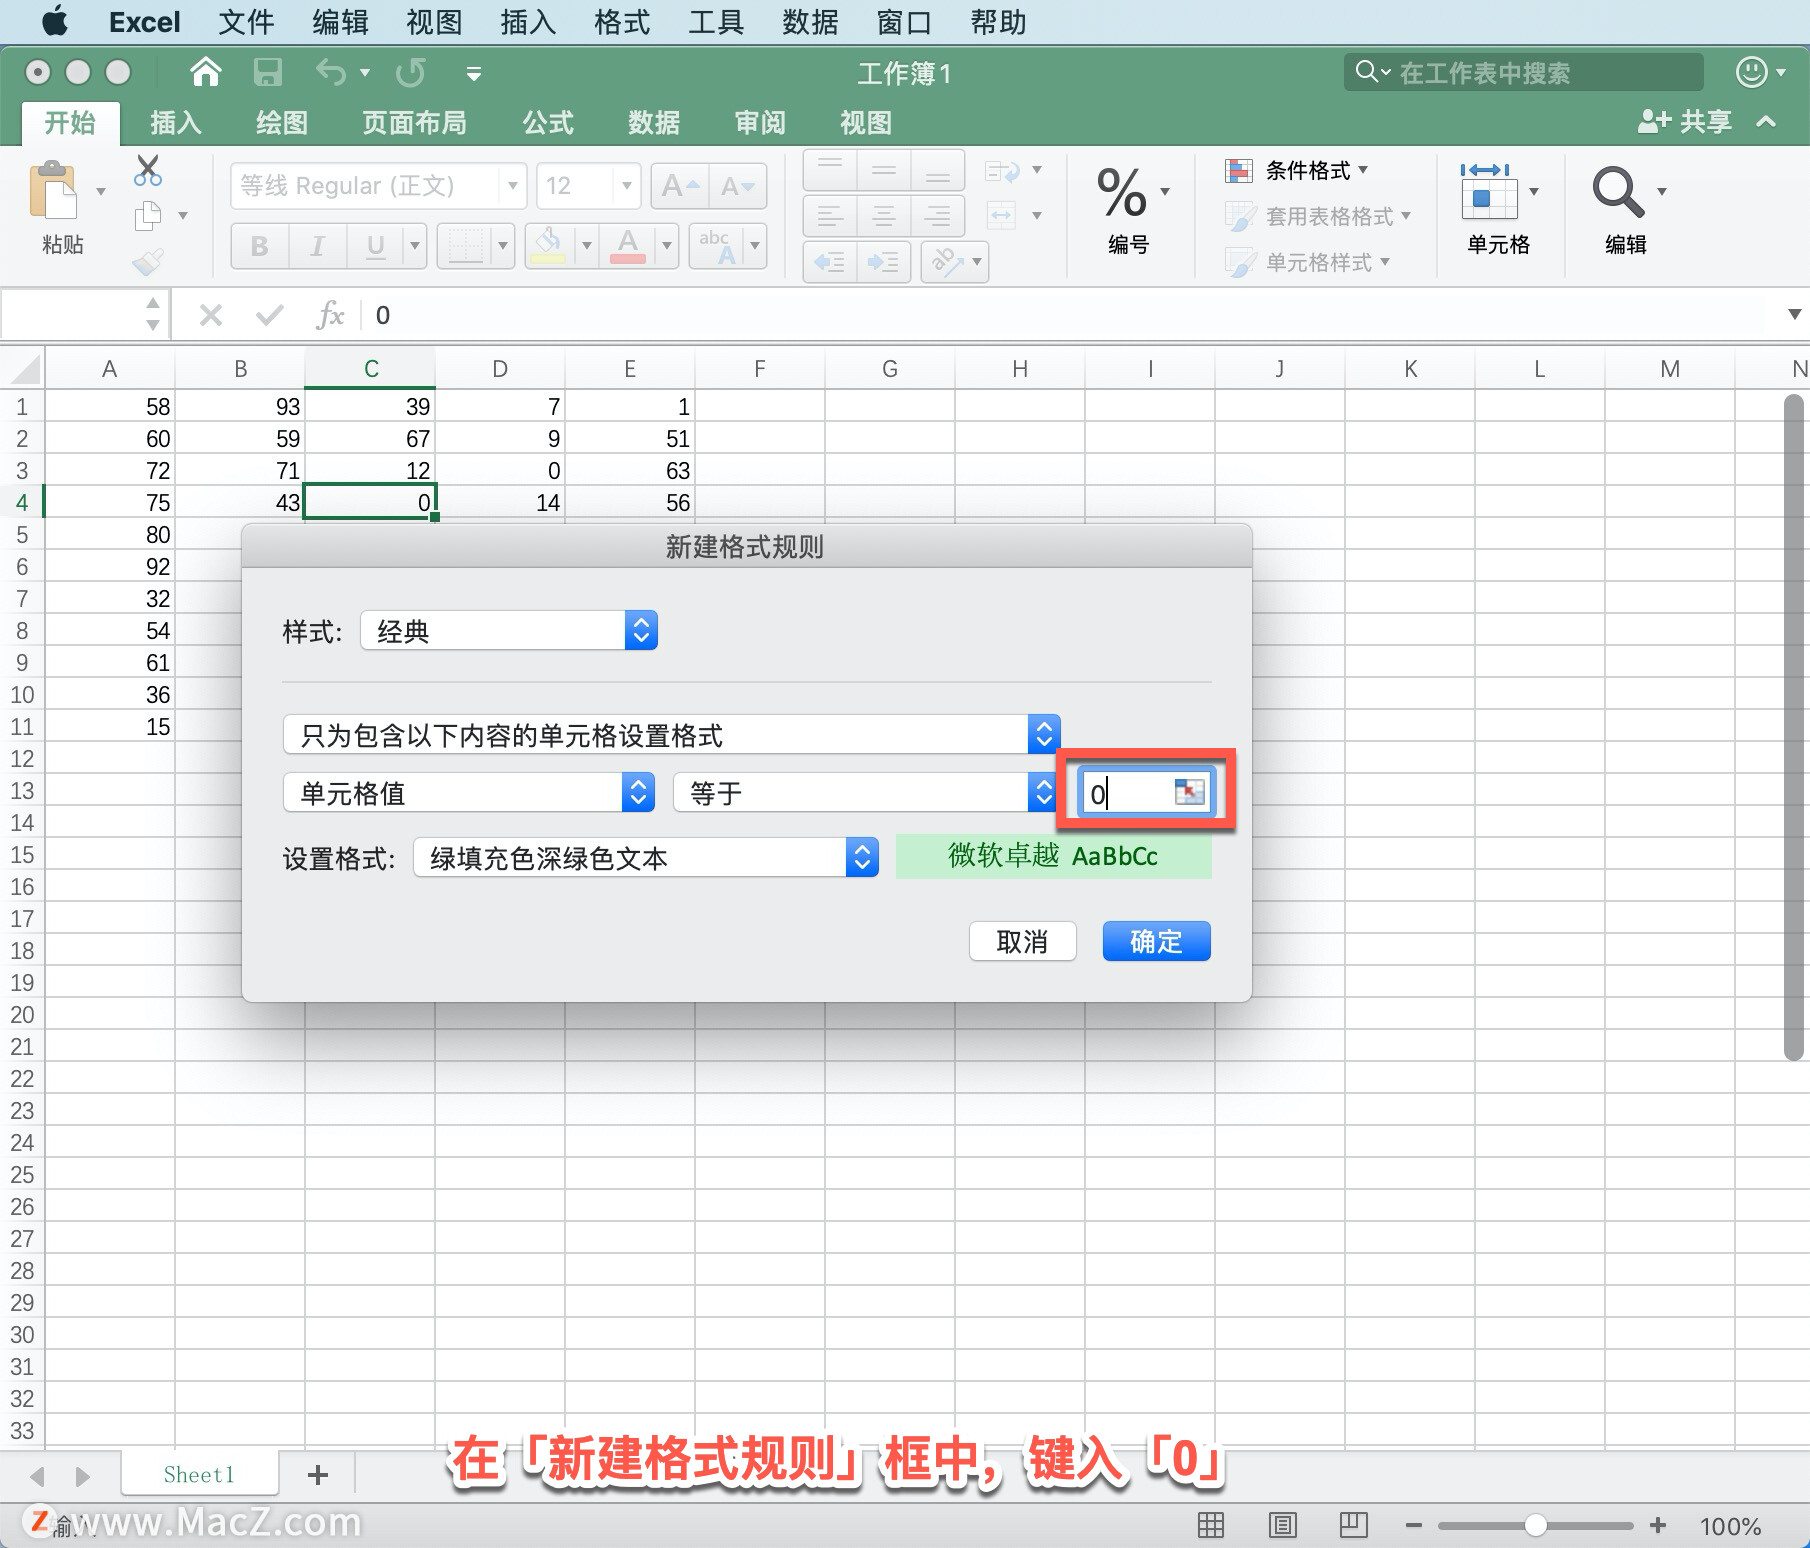
Task: Open the 审阅 ribbon tab
Action: pyautogui.click(x=760, y=123)
